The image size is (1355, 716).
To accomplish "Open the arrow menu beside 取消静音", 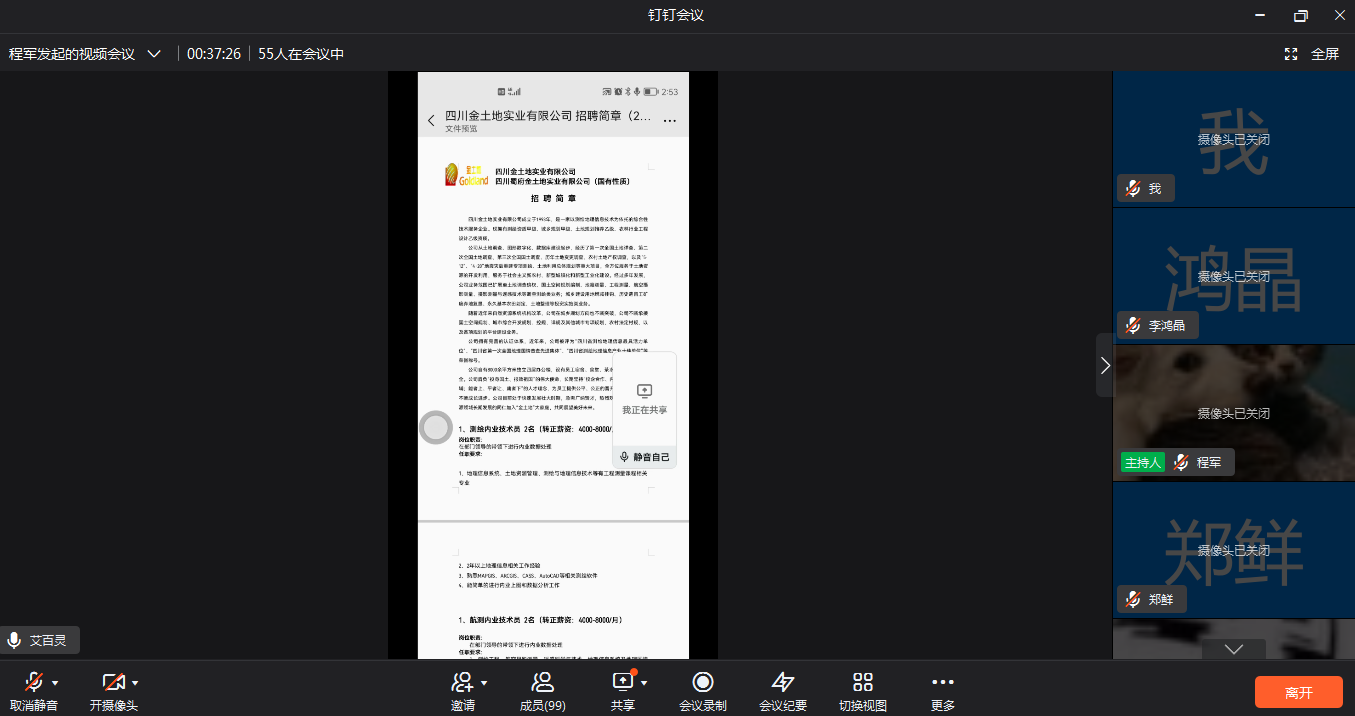I will 55,683.
